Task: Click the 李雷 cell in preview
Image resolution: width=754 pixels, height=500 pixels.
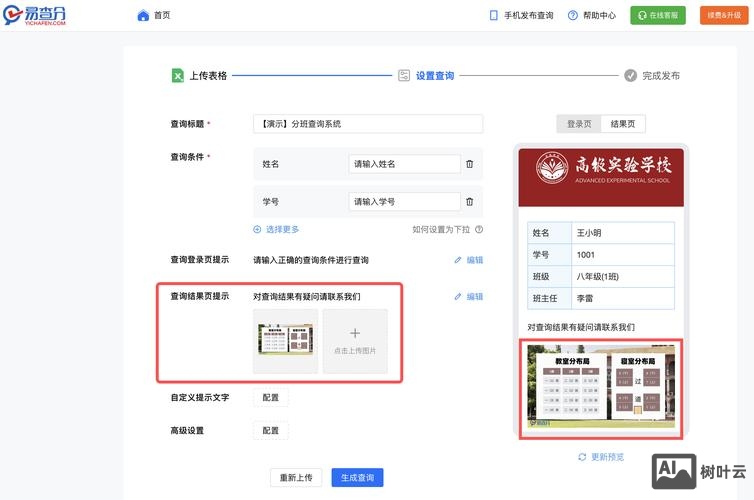Action: tap(623, 298)
